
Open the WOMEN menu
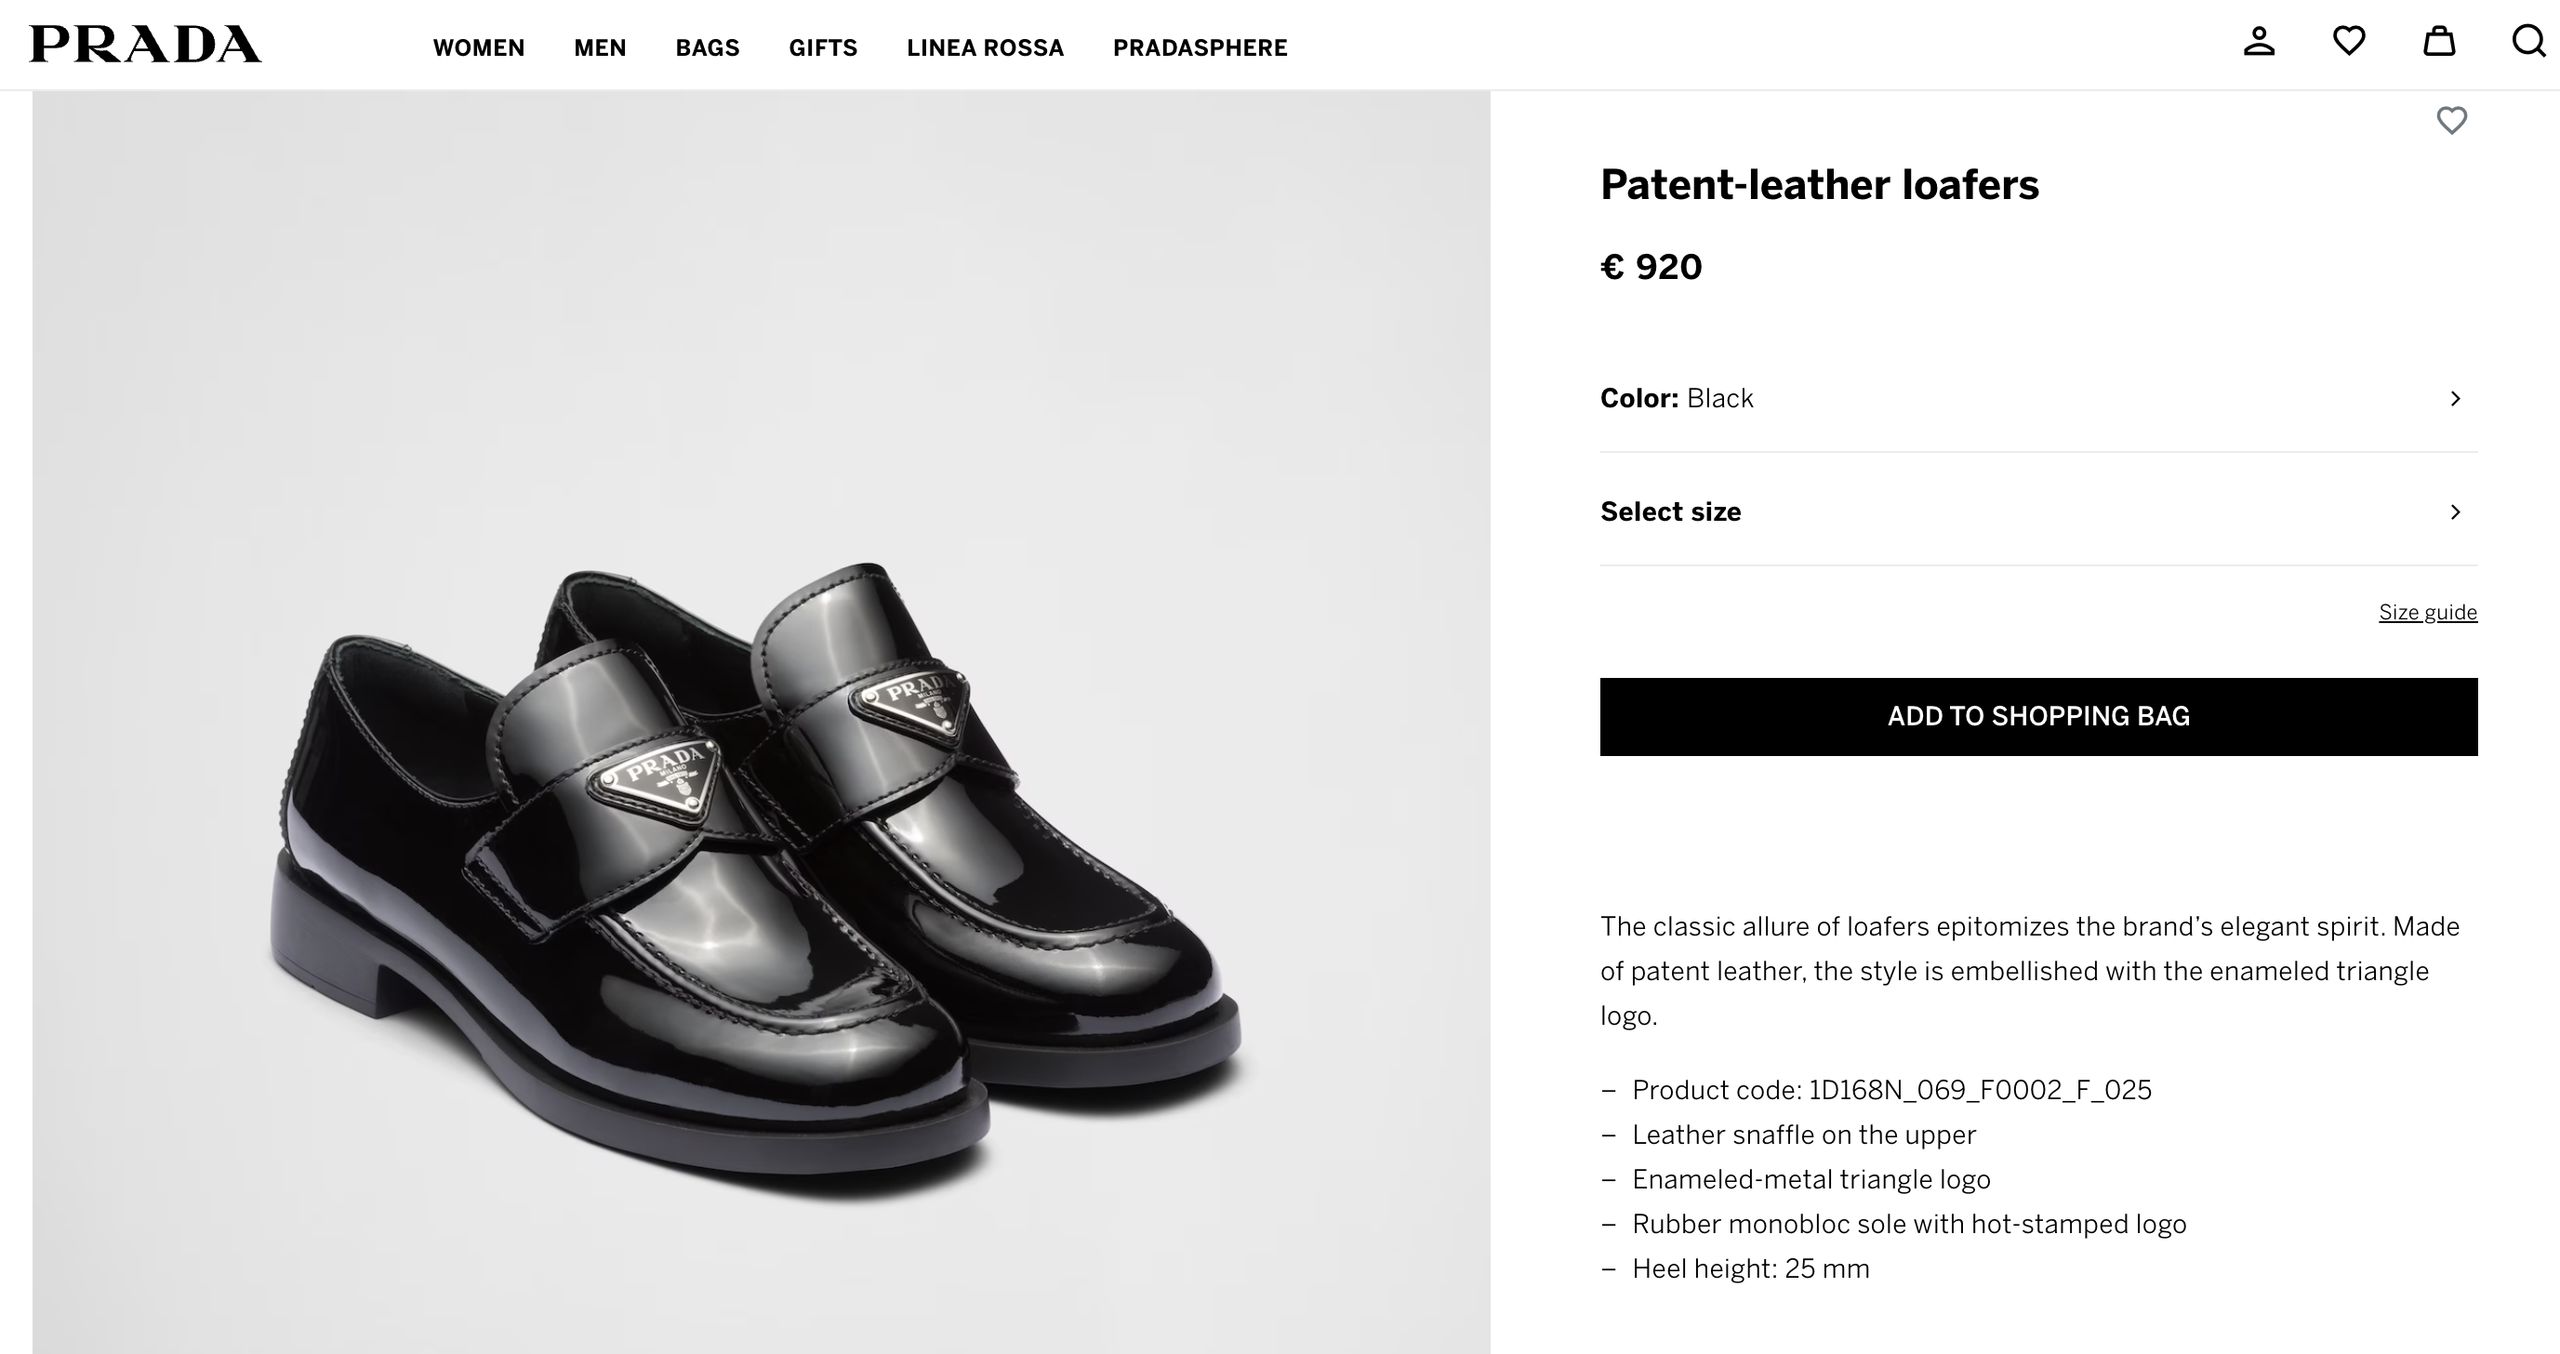(478, 48)
